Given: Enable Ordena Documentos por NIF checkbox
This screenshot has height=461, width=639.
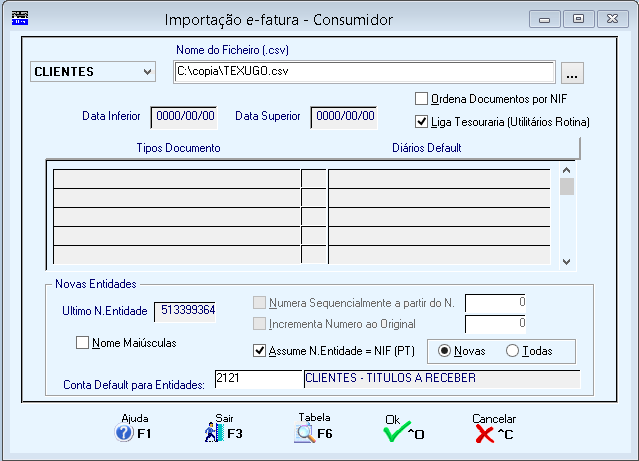Looking at the screenshot, I should [x=421, y=99].
